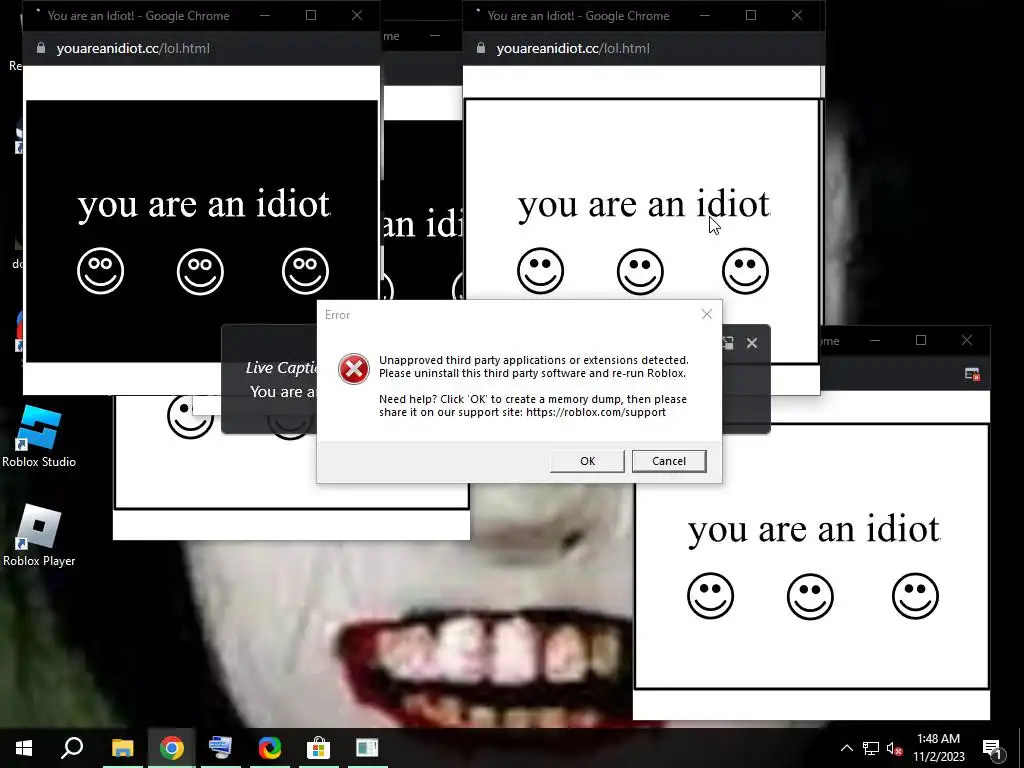1024x768 pixels.
Task: Minimize the top-left Chrome window
Action: pos(264,15)
